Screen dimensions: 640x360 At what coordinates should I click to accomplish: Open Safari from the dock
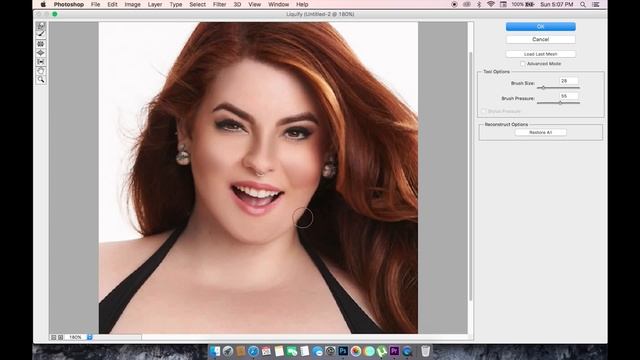tap(253, 351)
